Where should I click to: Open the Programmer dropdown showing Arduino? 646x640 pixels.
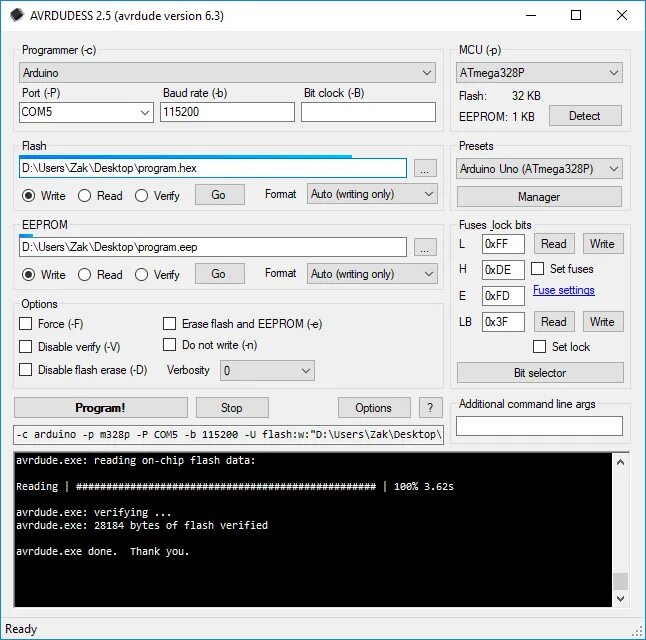point(227,73)
